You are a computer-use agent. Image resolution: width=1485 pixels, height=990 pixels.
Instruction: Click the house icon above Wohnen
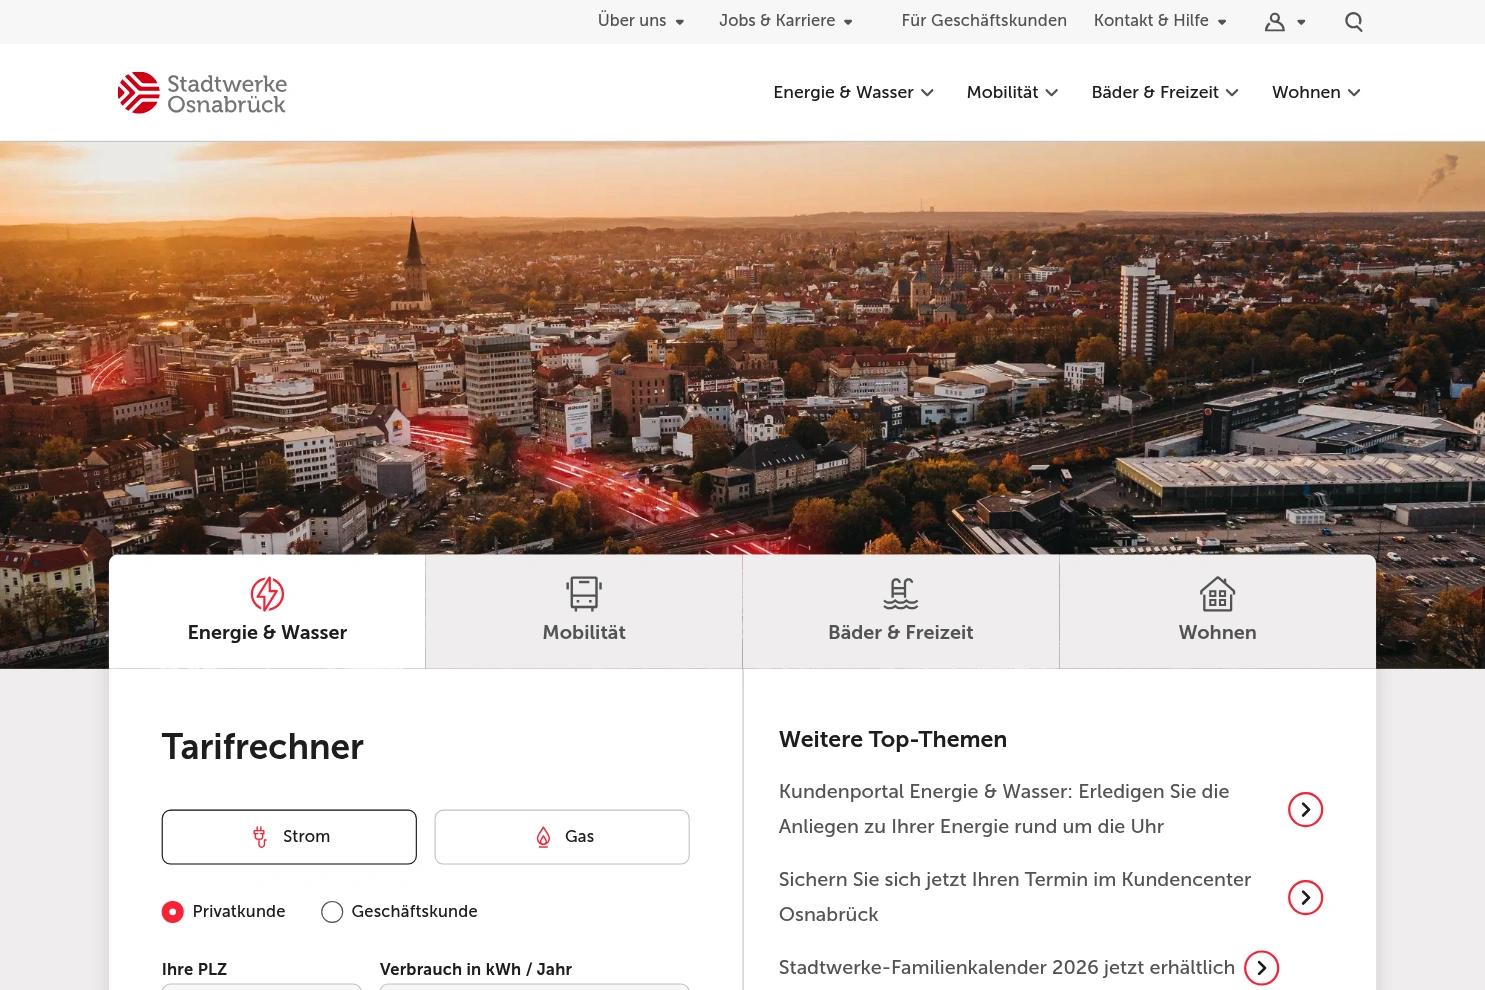coord(1217,593)
